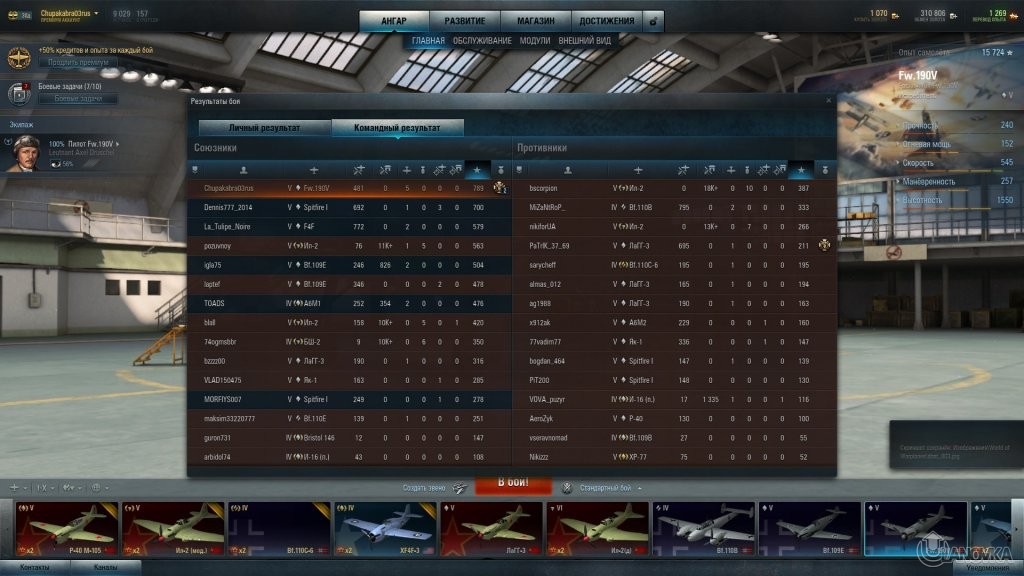The height and width of the screenshot is (576, 1024).
Task: Close the battle results window
Action: point(829,101)
